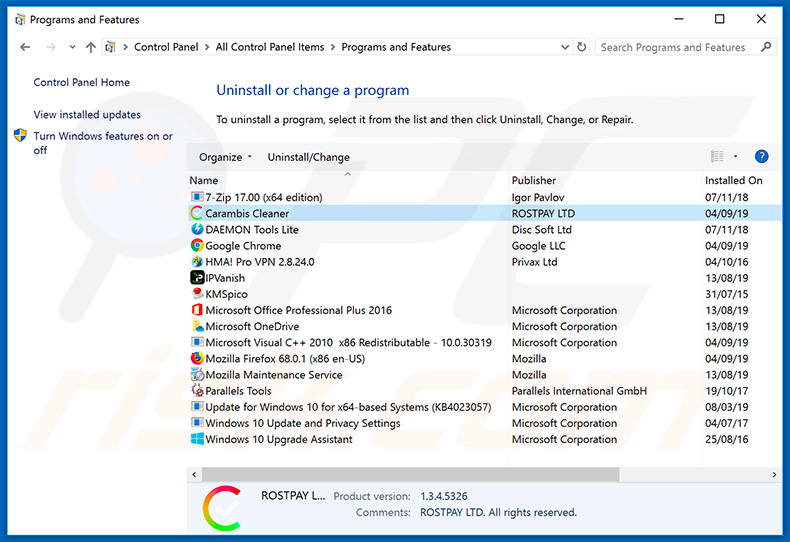This screenshot has width=790, height=542.
Task: Click the Microsoft Office icon
Action: pyautogui.click(x=197, y=310)
